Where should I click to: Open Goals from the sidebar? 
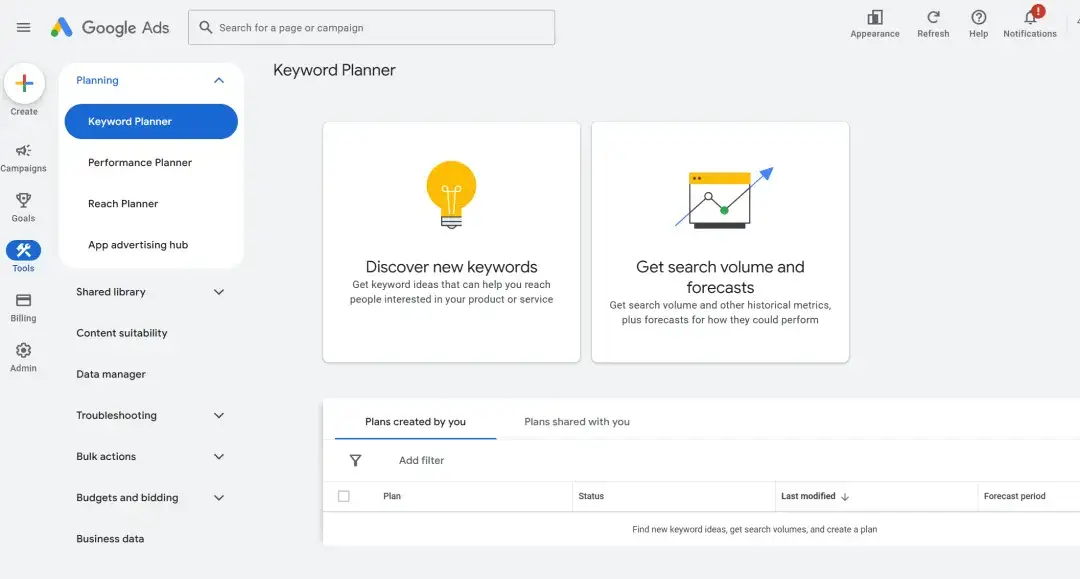23,208
